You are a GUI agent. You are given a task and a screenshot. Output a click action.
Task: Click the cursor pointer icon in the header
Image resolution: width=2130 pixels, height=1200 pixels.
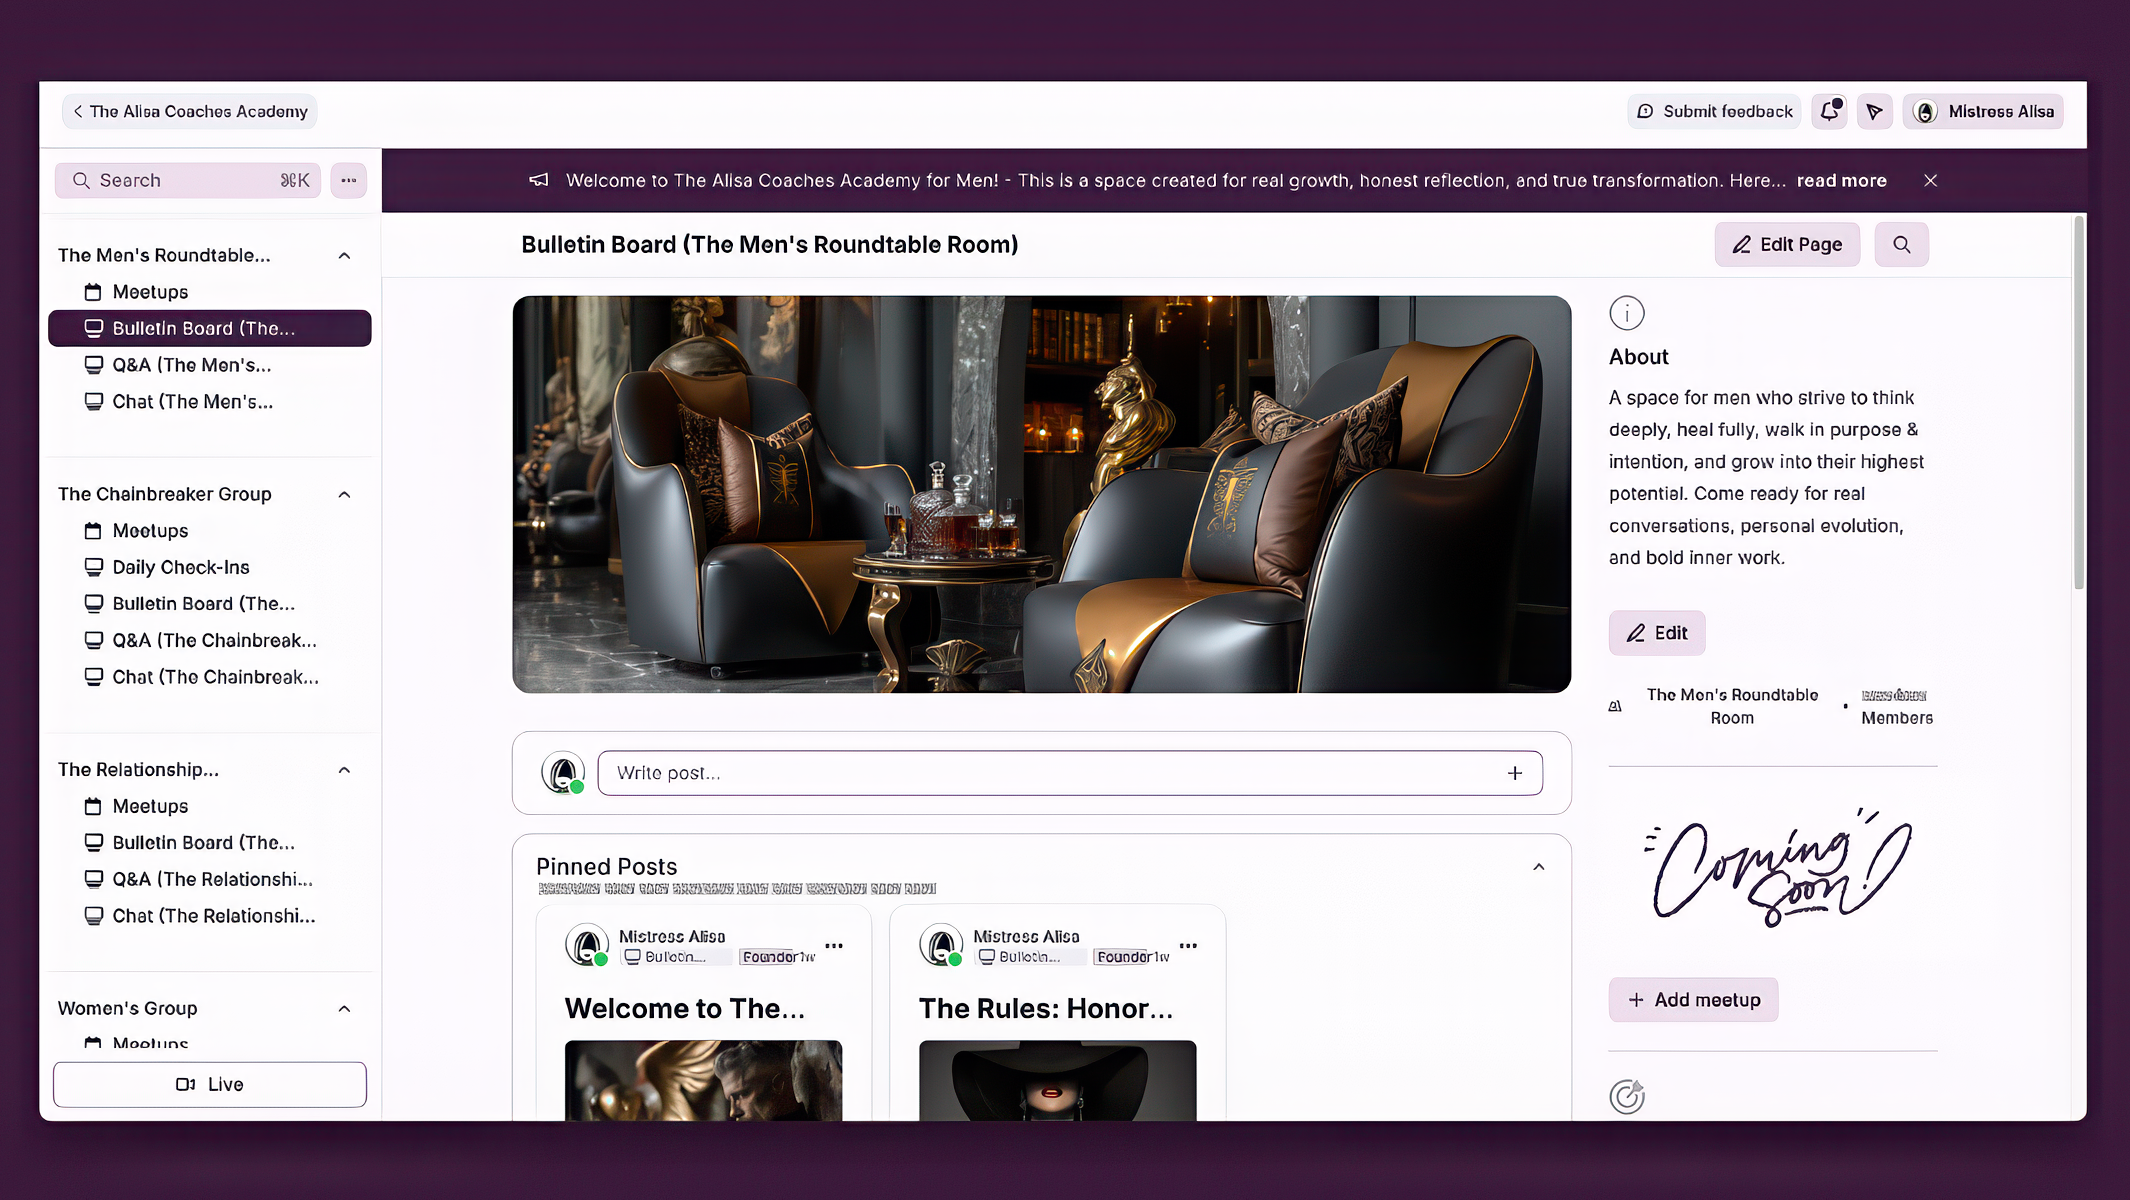[1875, 111]
